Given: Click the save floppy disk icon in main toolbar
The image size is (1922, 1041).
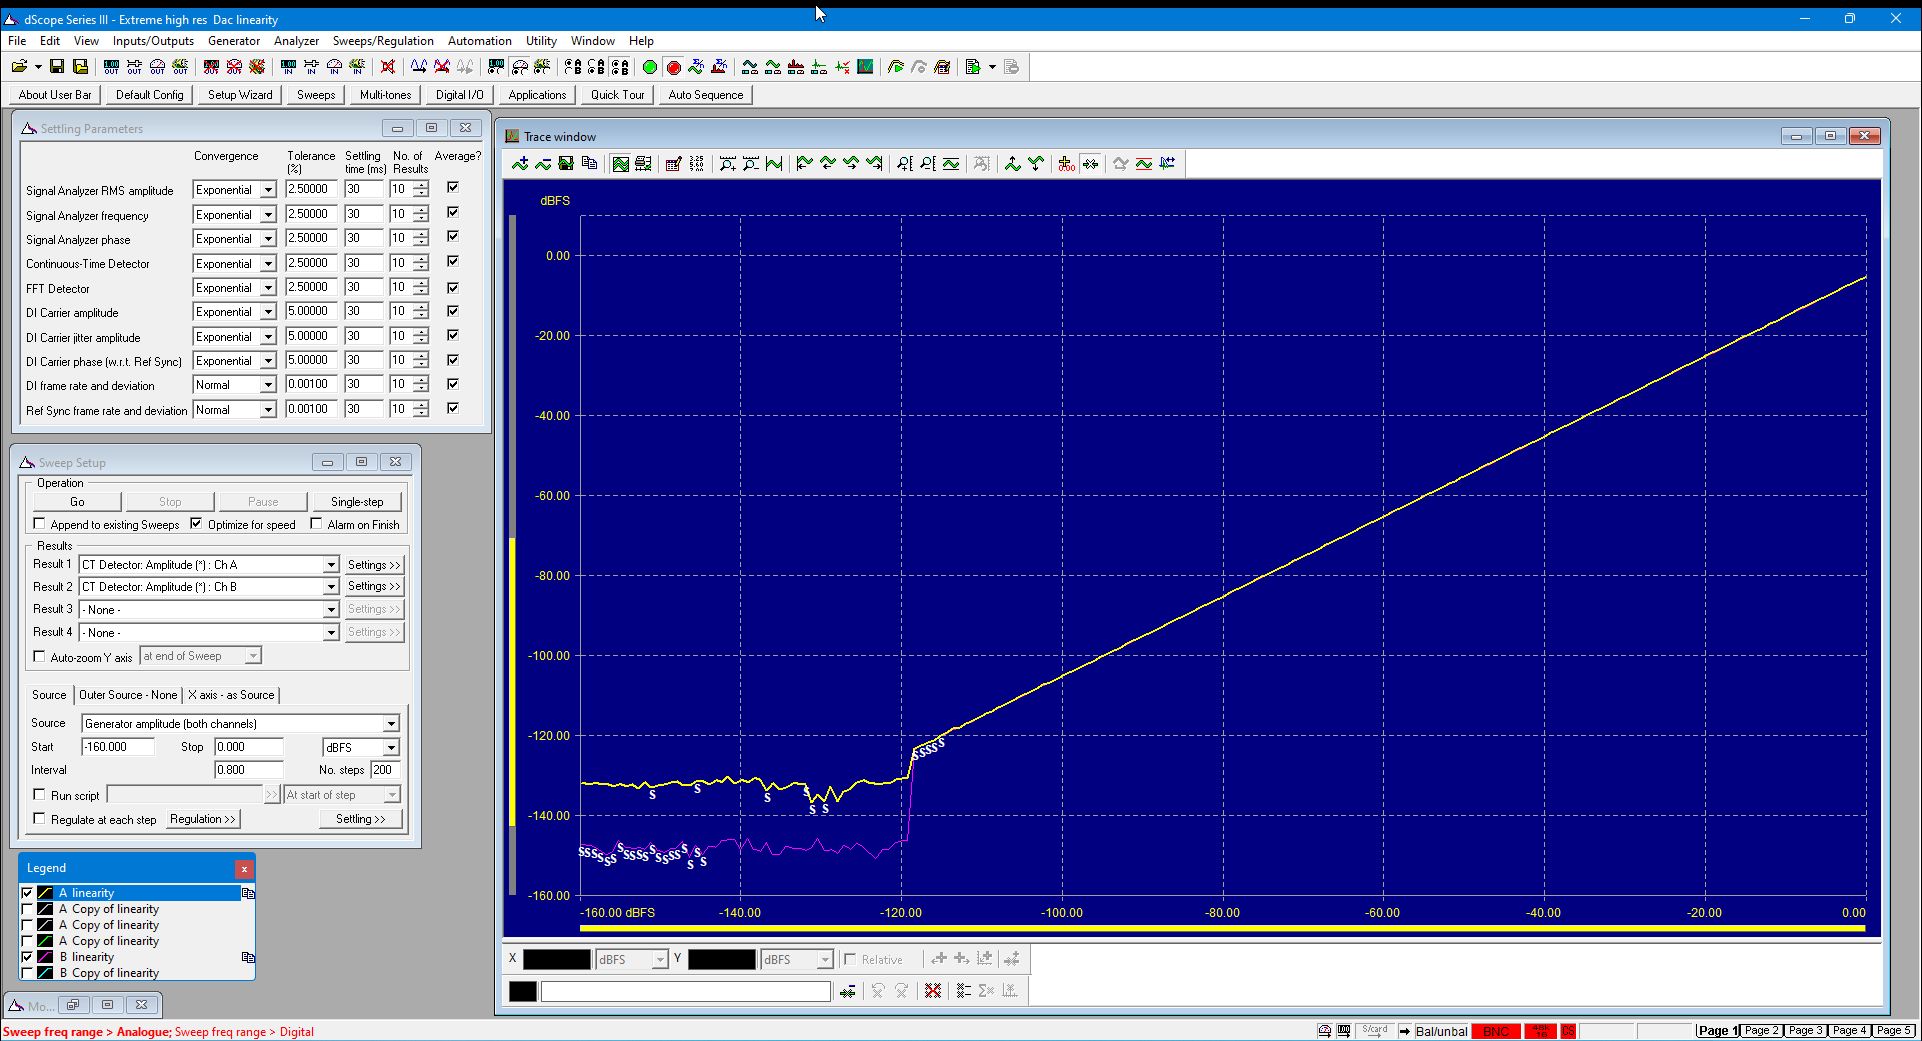Looking at the screenshot, I should (57, 67).
